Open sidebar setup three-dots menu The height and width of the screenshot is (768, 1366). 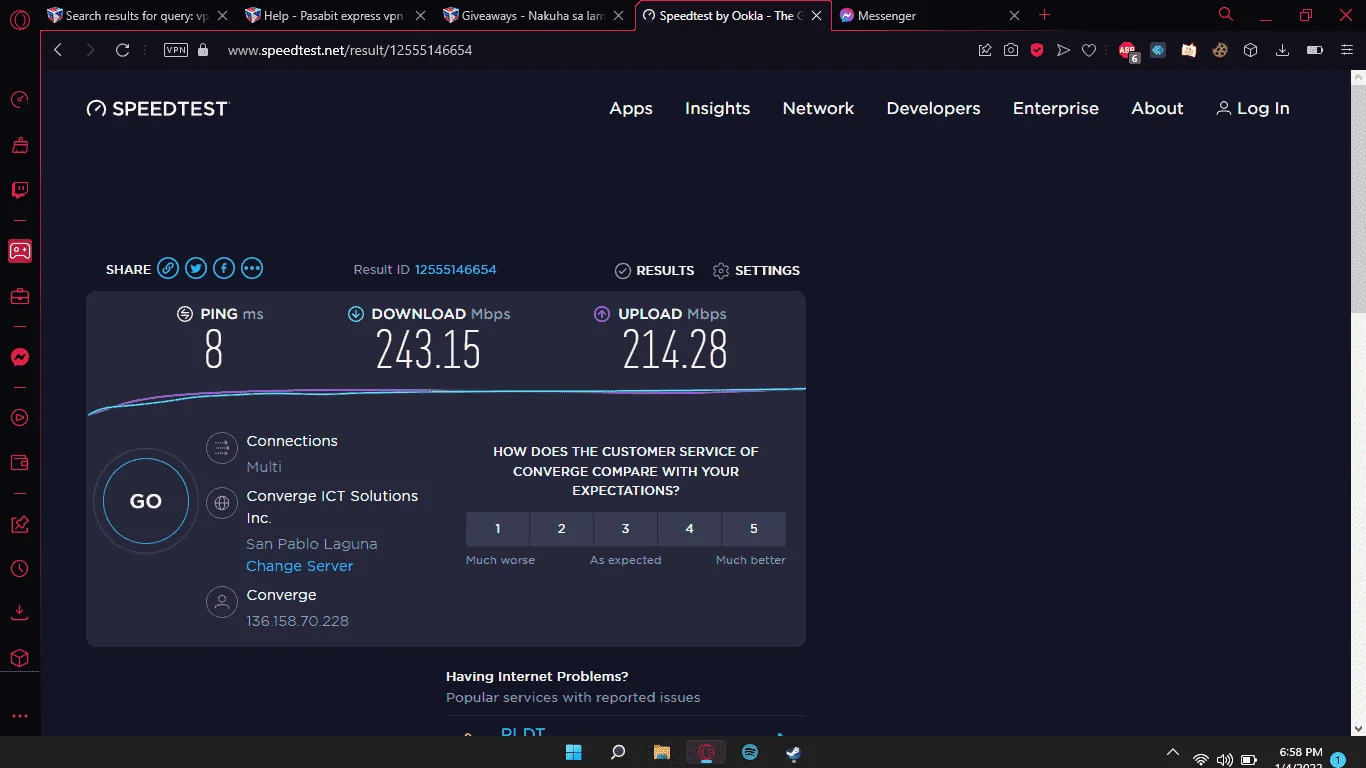click(x=19, y=716)
